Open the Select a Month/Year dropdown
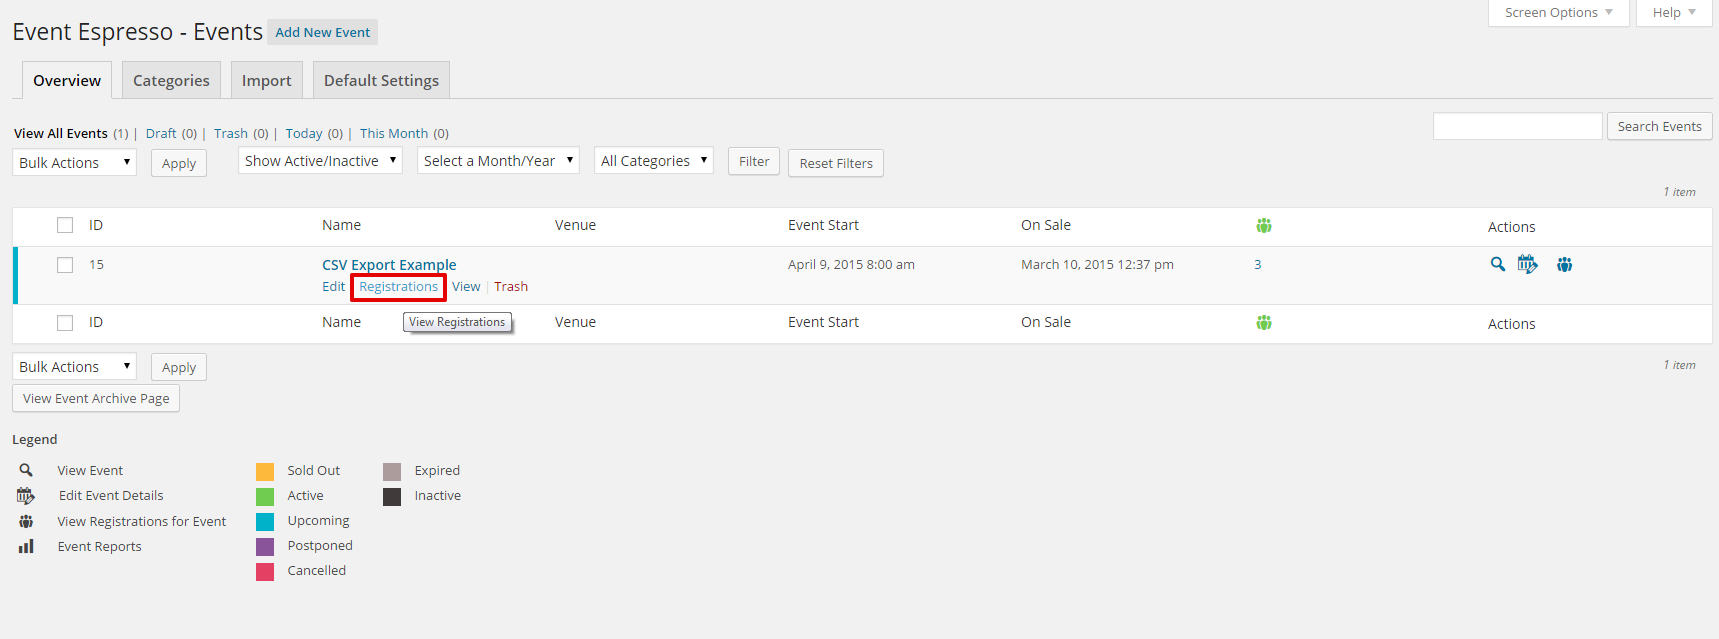 coord(498,160)
